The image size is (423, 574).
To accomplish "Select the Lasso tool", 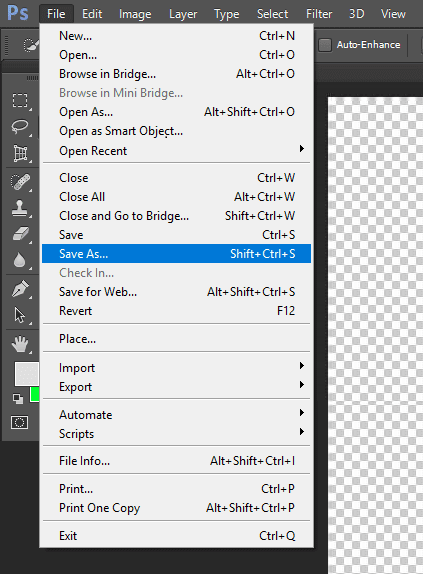I will click(x=20, y=127).
